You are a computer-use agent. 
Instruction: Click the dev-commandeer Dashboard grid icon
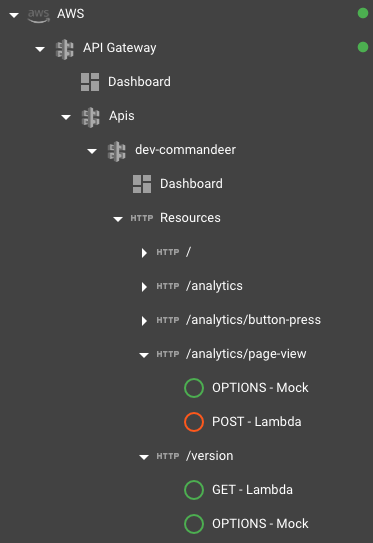pyautogui.click(x=142, y=184)
